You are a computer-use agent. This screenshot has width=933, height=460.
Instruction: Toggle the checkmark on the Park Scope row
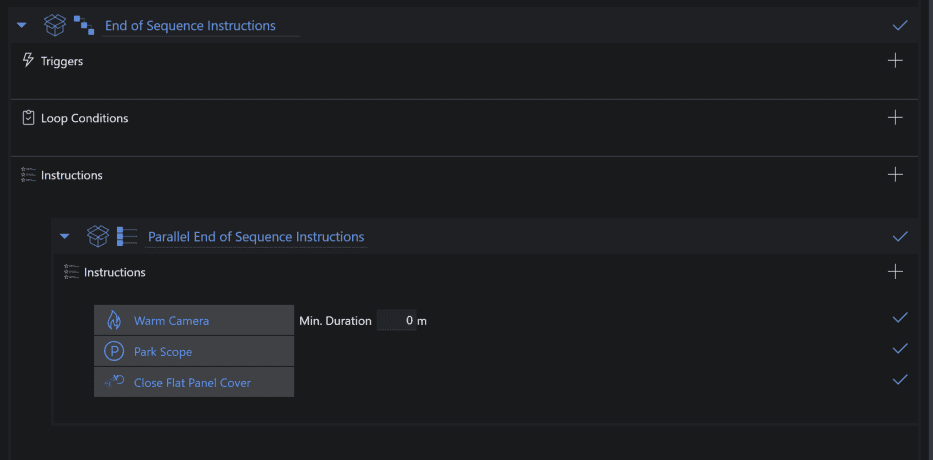[x=900, y=349]
